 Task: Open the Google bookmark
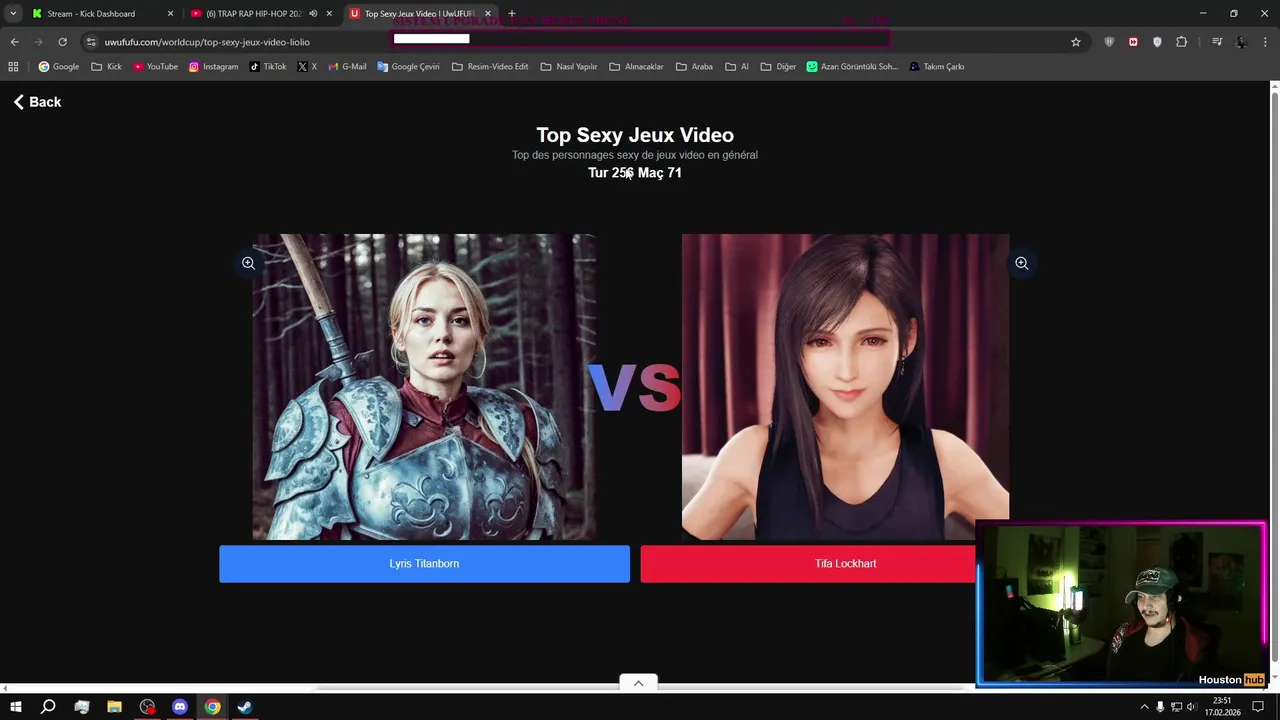(58, 67)
